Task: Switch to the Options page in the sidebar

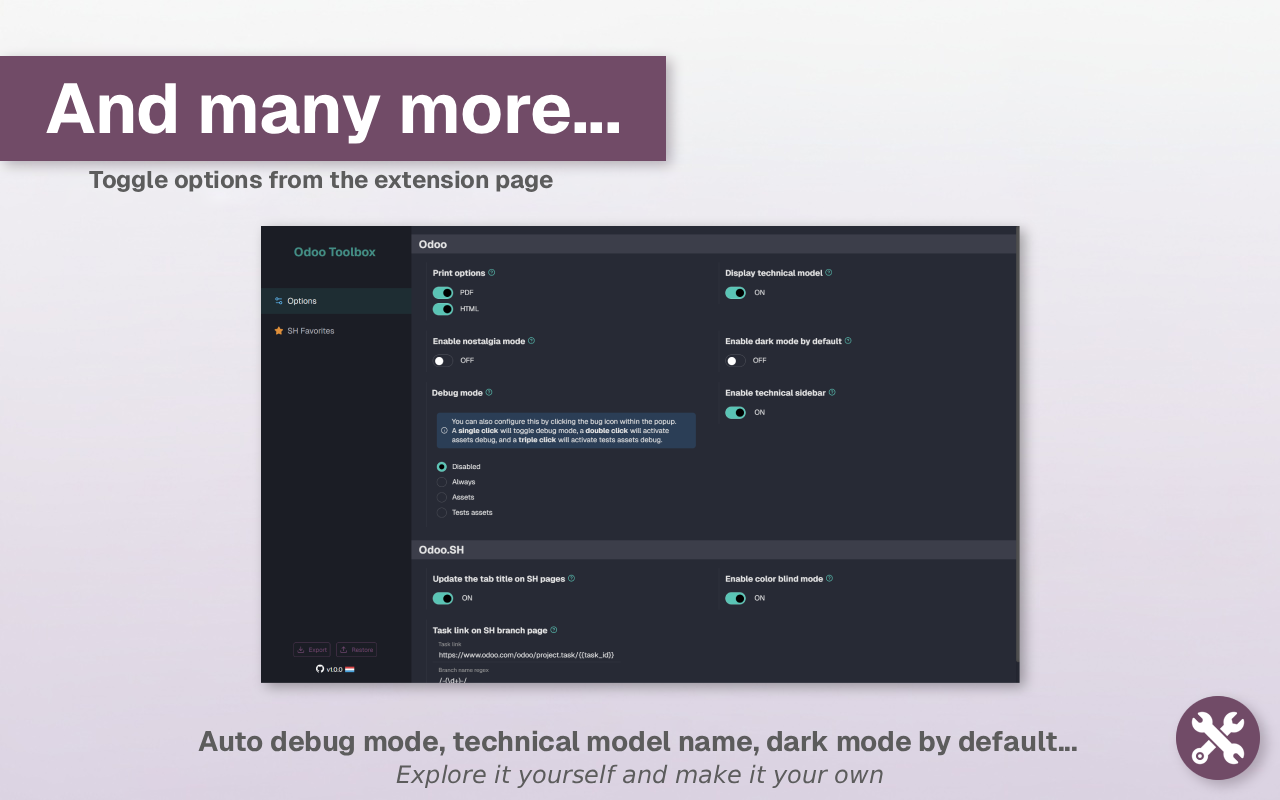Action: 299,300
